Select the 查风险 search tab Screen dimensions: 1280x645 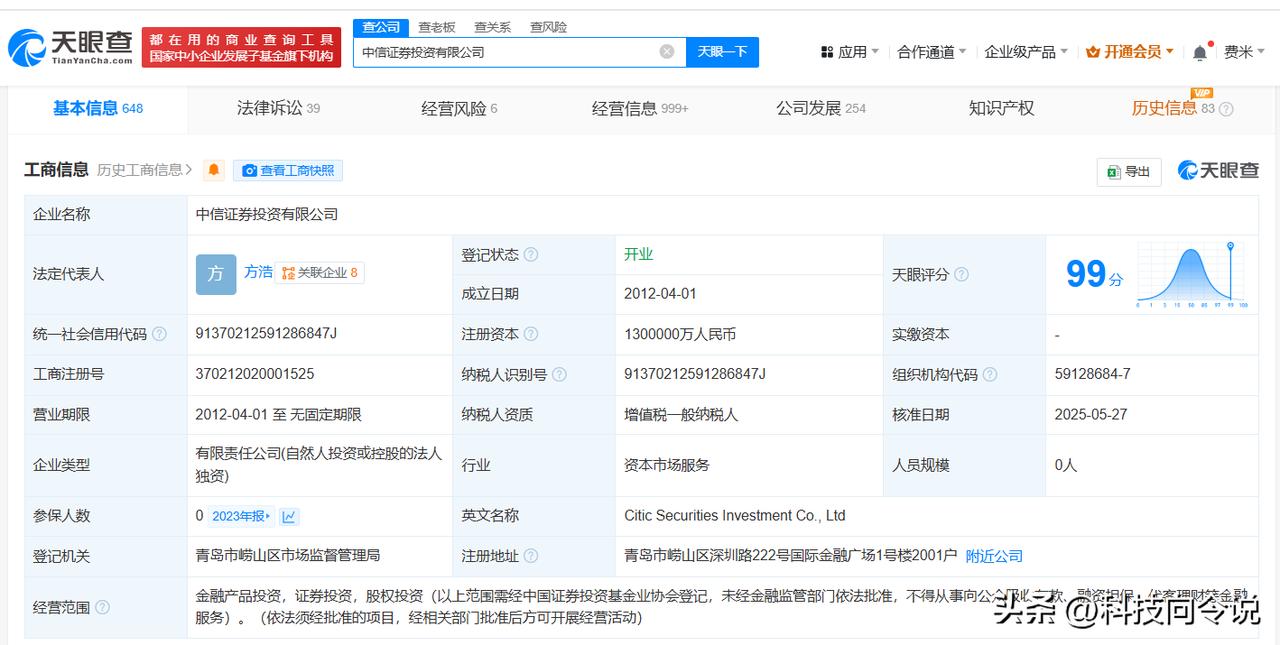[549, 27]
